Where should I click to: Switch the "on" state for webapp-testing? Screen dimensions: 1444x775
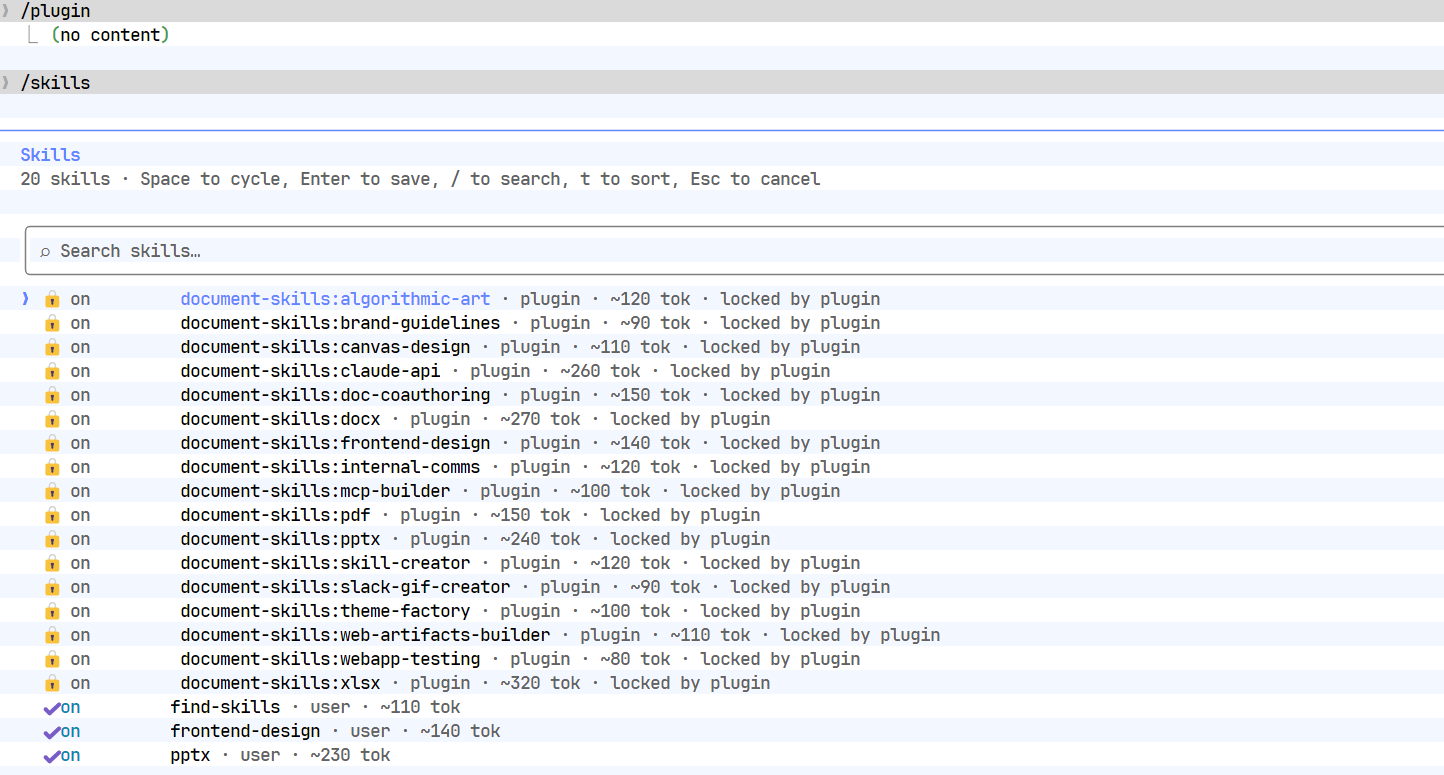click(80, 659)
